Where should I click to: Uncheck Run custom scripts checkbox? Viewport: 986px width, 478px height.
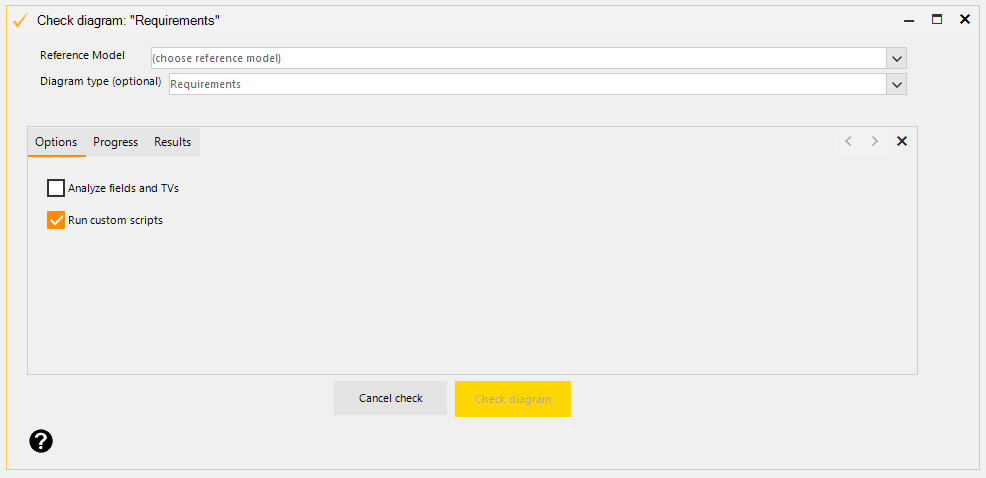pos(56,220)
